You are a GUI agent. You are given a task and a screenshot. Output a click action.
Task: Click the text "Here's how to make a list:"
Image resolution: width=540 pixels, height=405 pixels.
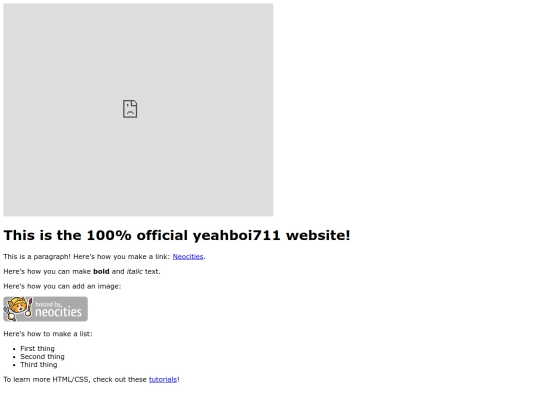click(x=48, y=334)
